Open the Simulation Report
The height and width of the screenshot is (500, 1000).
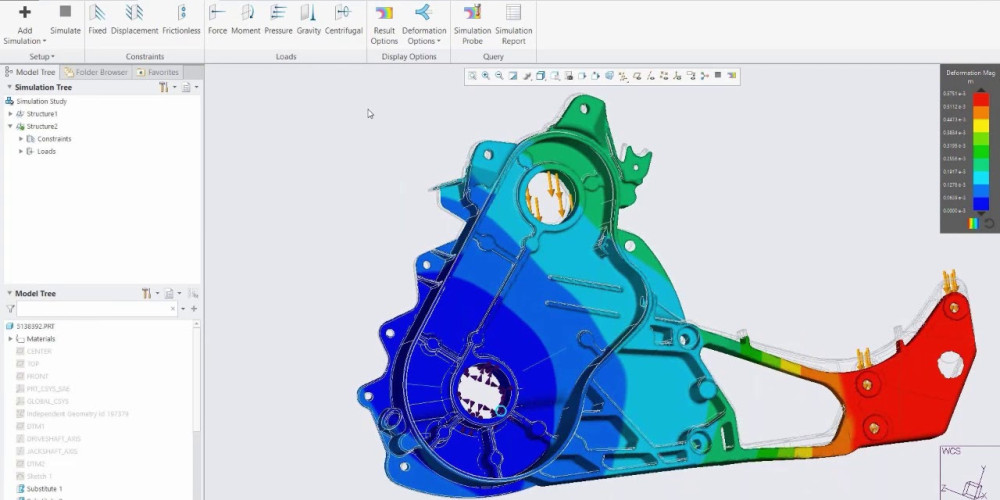[x=513, y=26]
